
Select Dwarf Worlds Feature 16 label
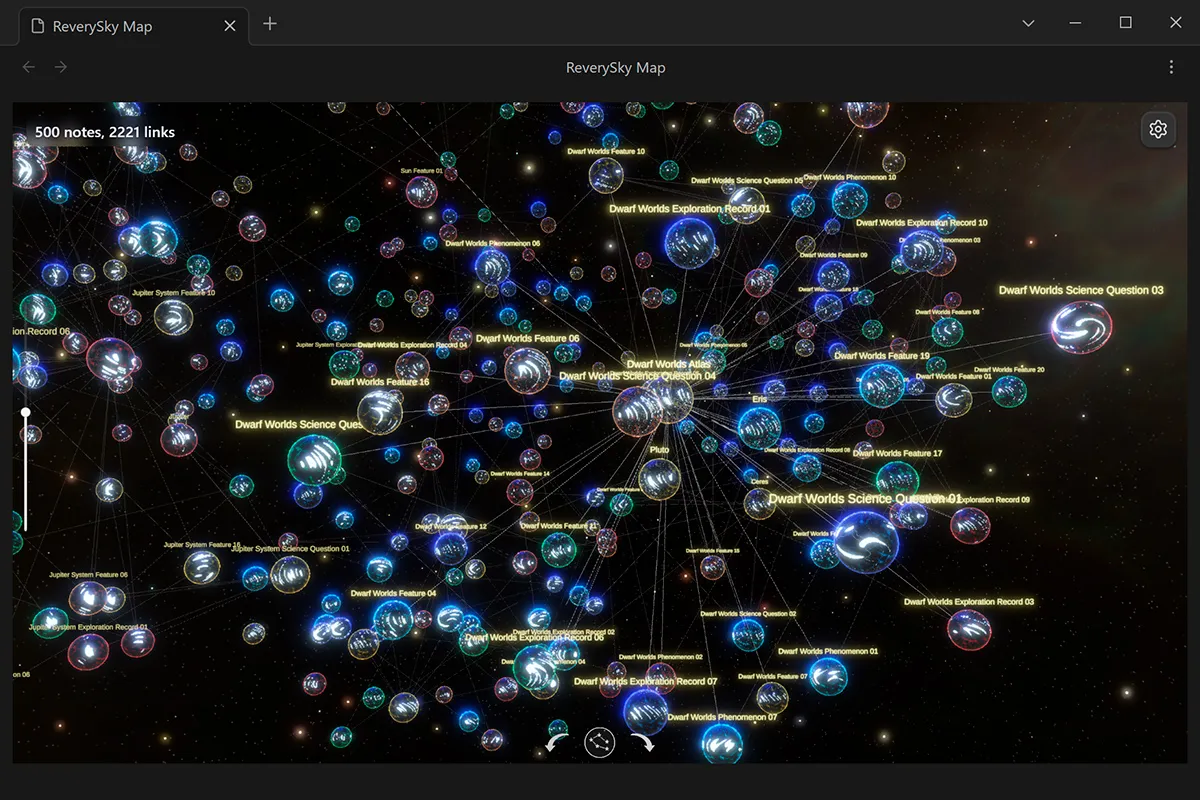[380, 382]
